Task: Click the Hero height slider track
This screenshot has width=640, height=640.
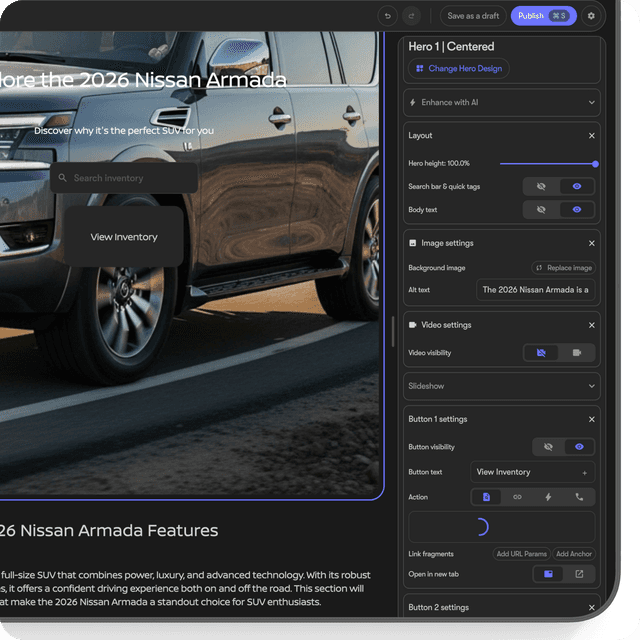Action: click(547, 164)
